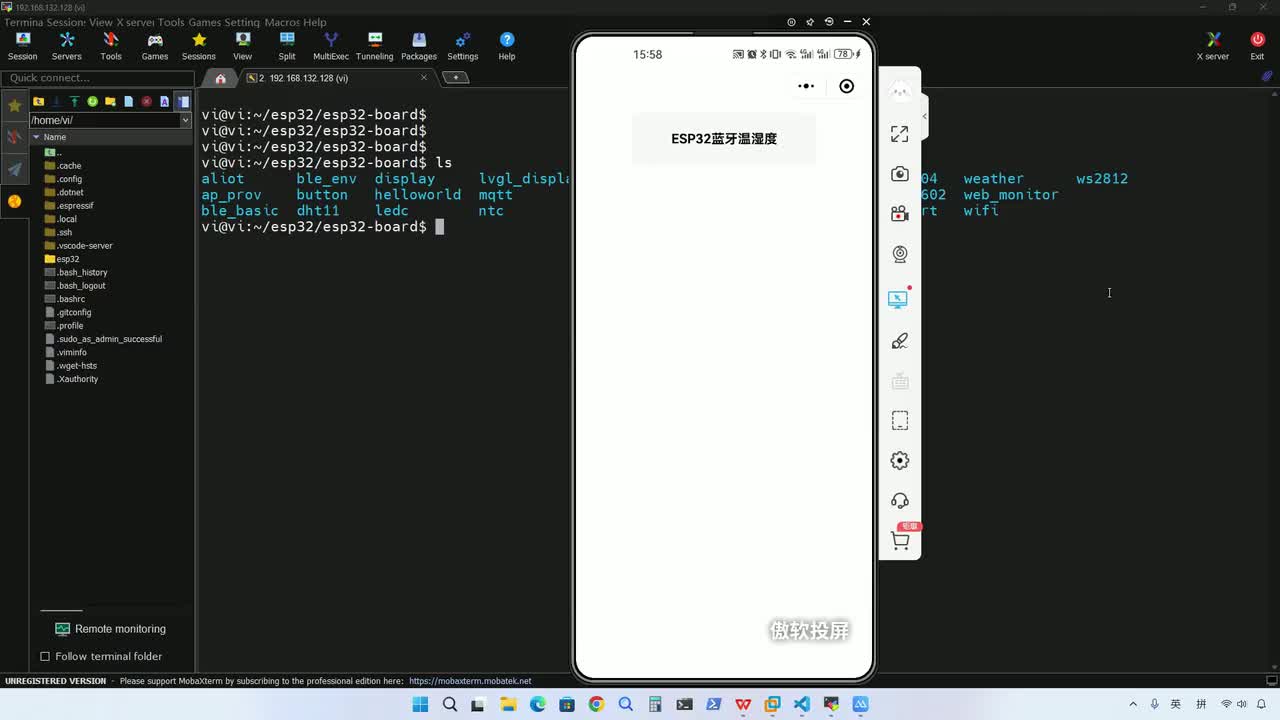
Task: Open the mobaxterm.mobatek.net link
Action: pos(470,681)
